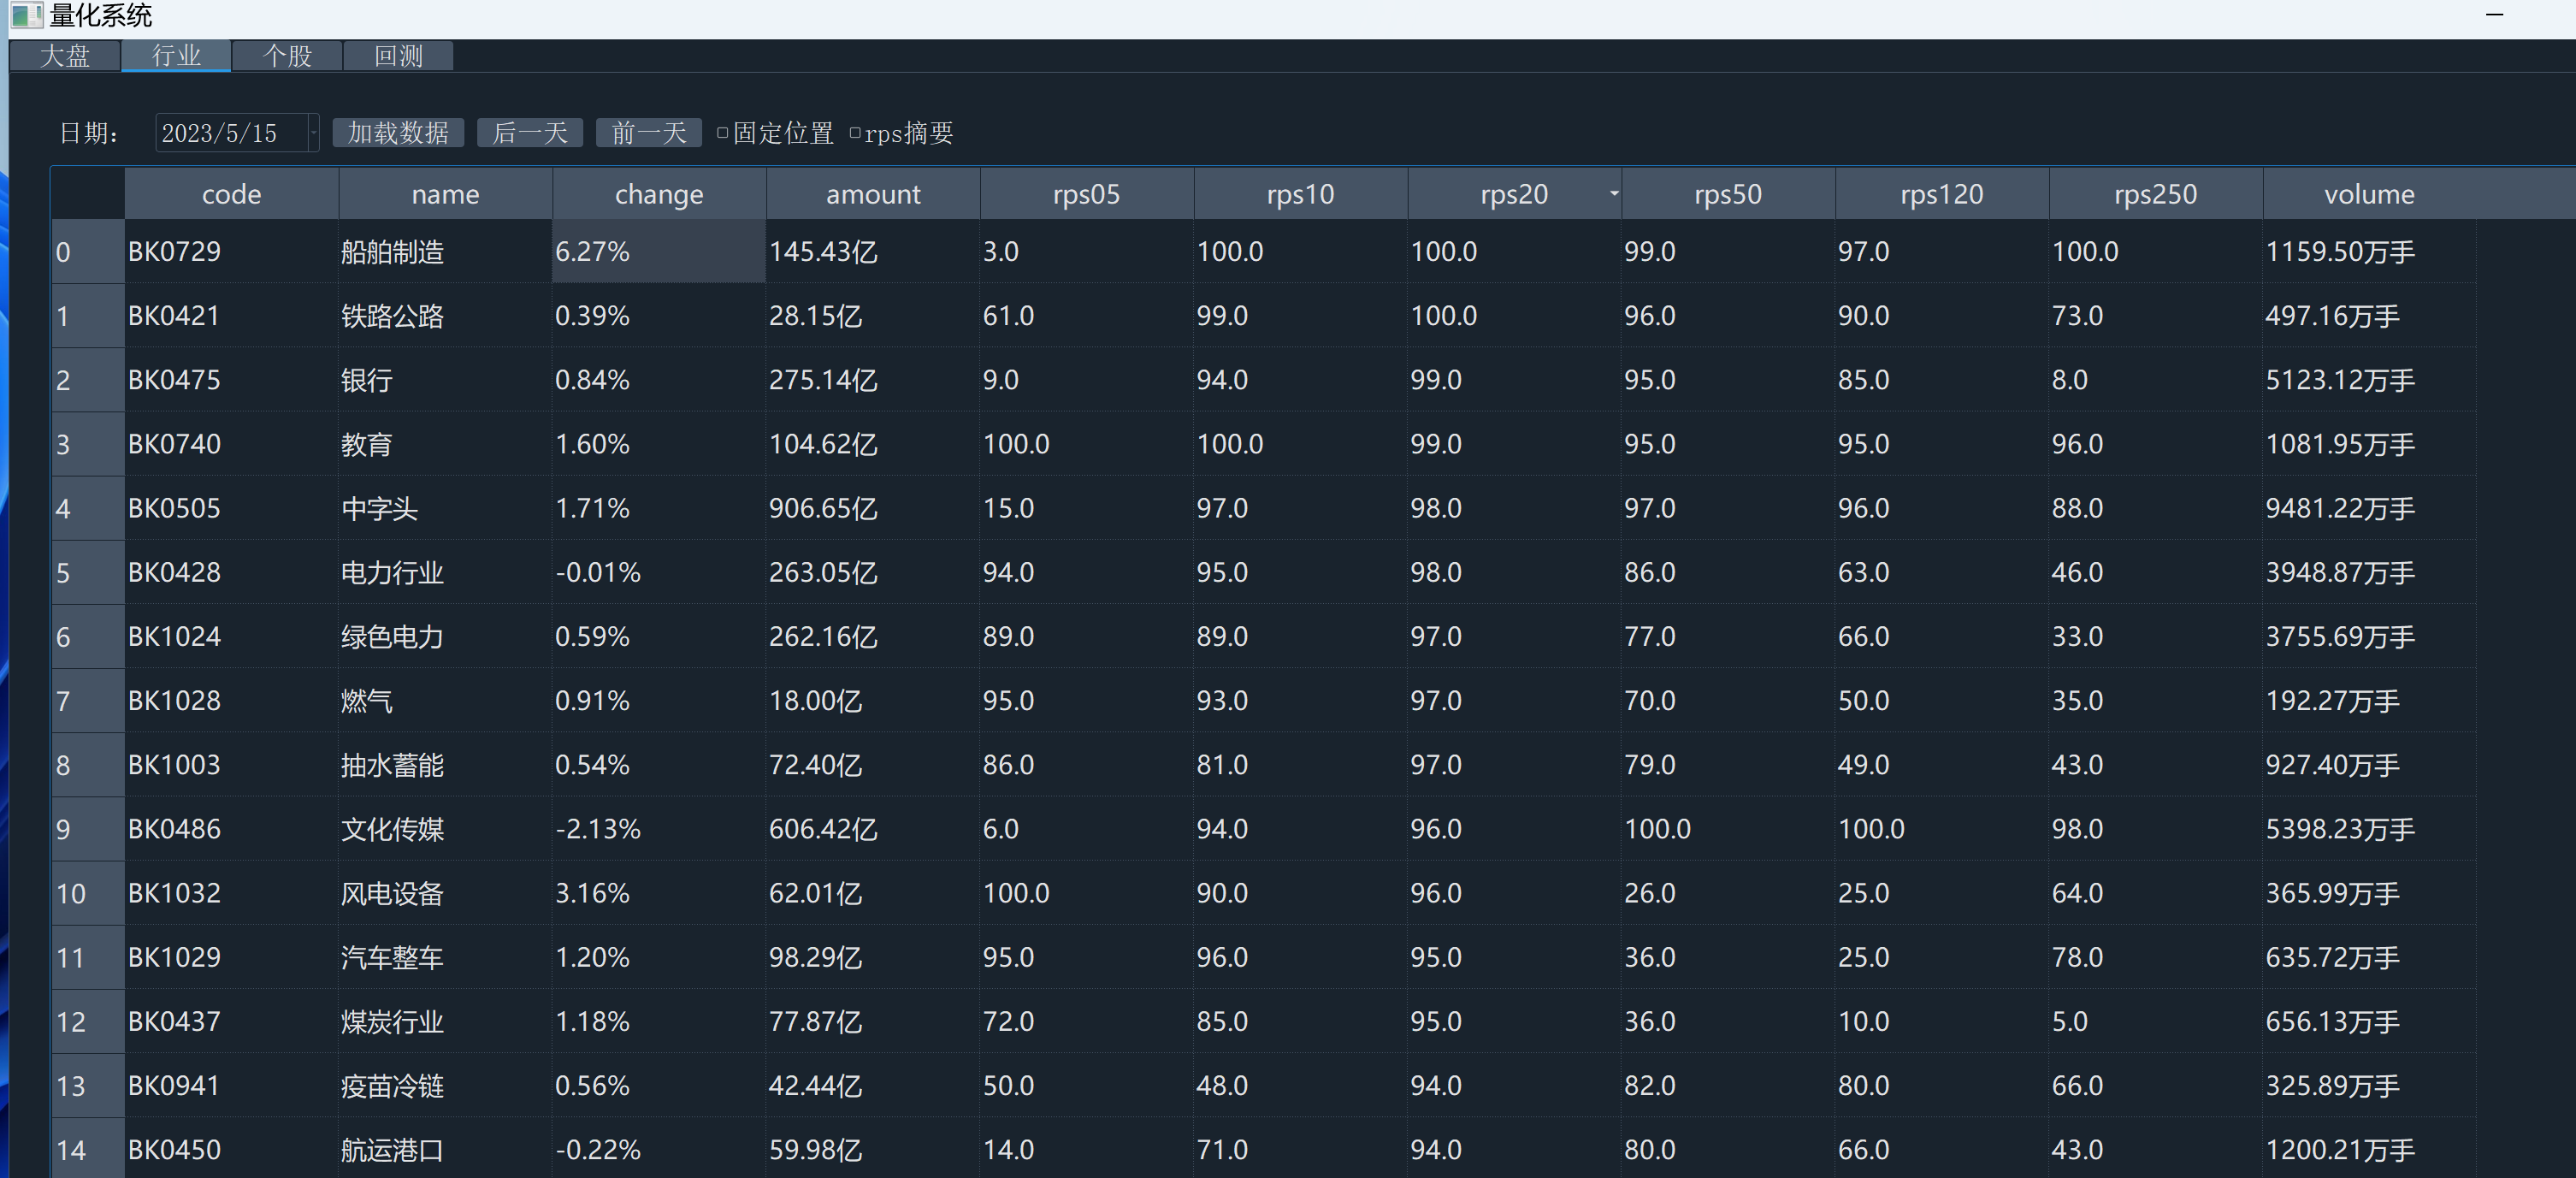Image resolution: width=2576 pixels, height=1178 pixels.
Task: Click the sort arrow on the rps20 header
Action: tap(1613, 193)
